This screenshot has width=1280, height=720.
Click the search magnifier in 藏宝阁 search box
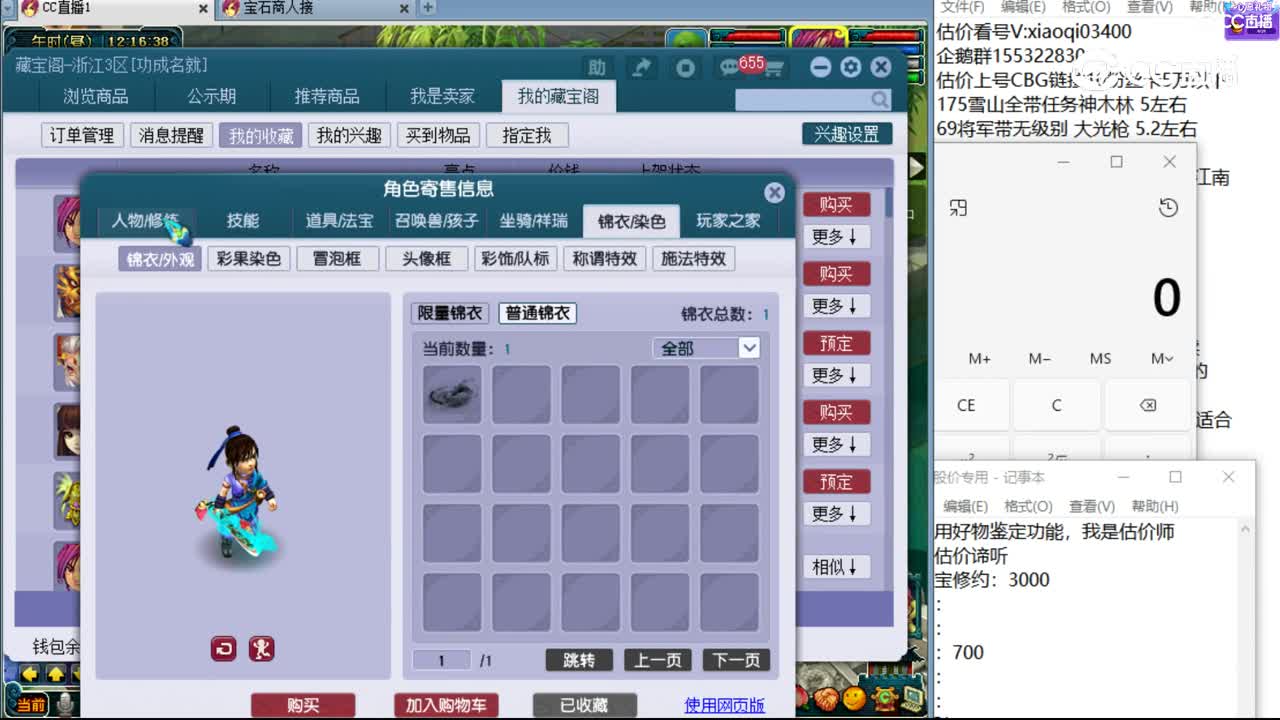pyautogui.click(x=879, y=99)
